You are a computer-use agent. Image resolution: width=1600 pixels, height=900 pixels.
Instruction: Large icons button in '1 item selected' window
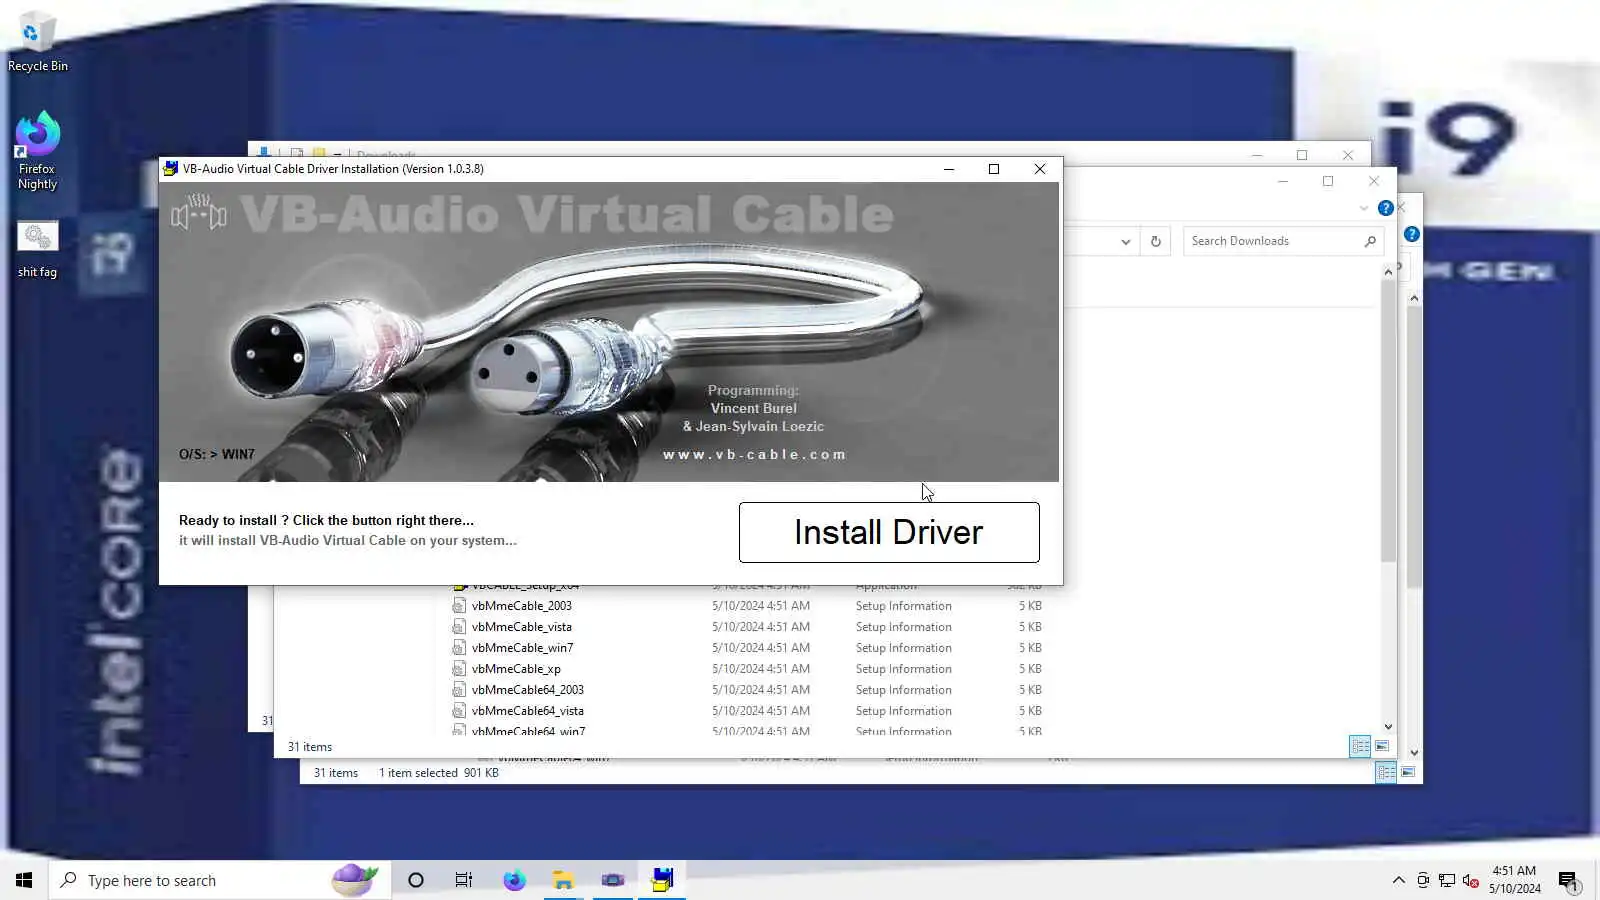(1408, 773)
